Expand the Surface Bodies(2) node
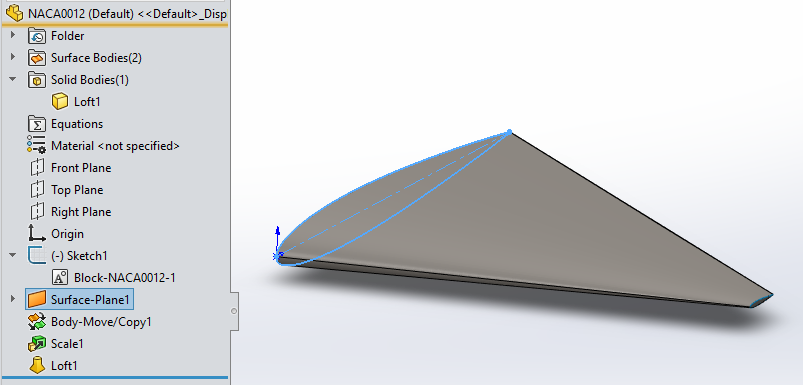This screenshot has height=385, width=803. (x=13, y=58)
